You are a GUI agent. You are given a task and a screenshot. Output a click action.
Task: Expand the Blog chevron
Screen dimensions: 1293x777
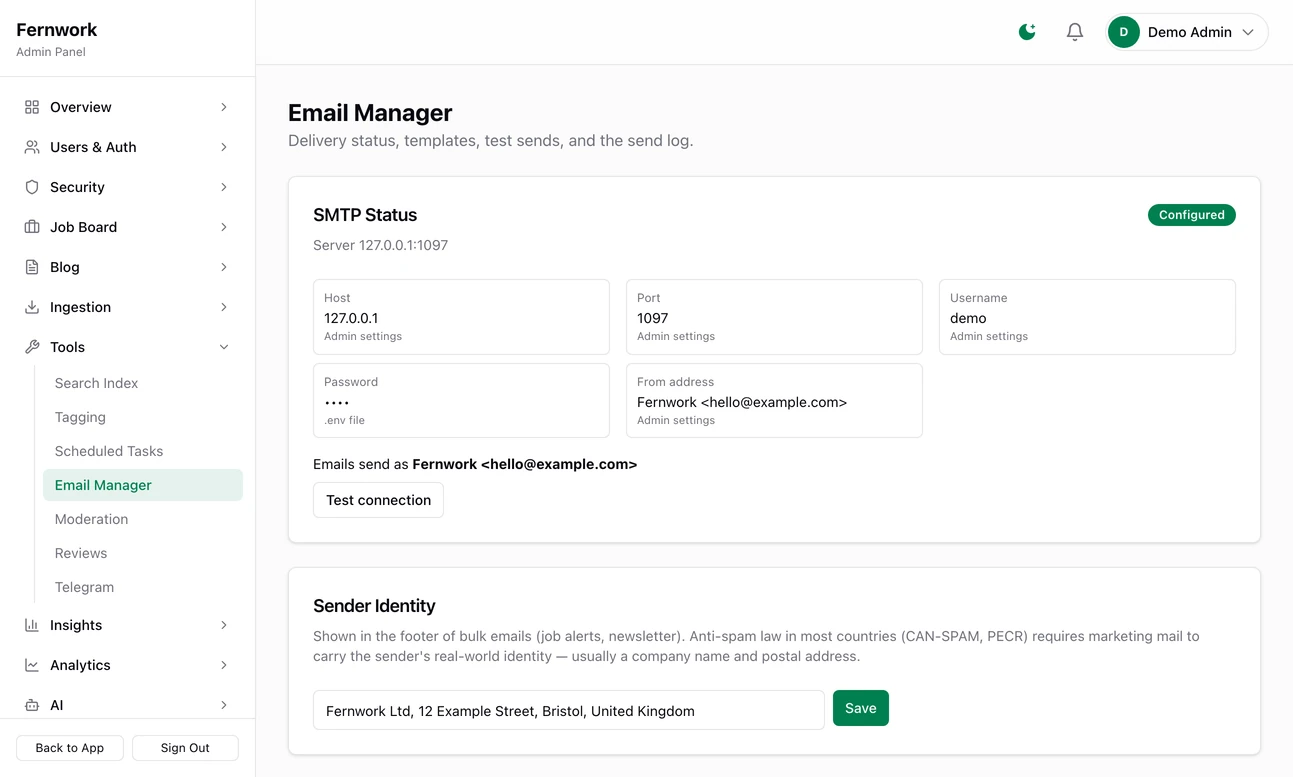(x=224, y=267)
